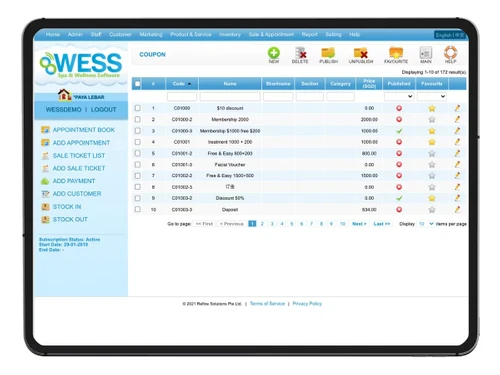Screen dimensions: 500x375
Task: Toggle the select-all checkbox in table header
Action: click(x=137, y=84)
